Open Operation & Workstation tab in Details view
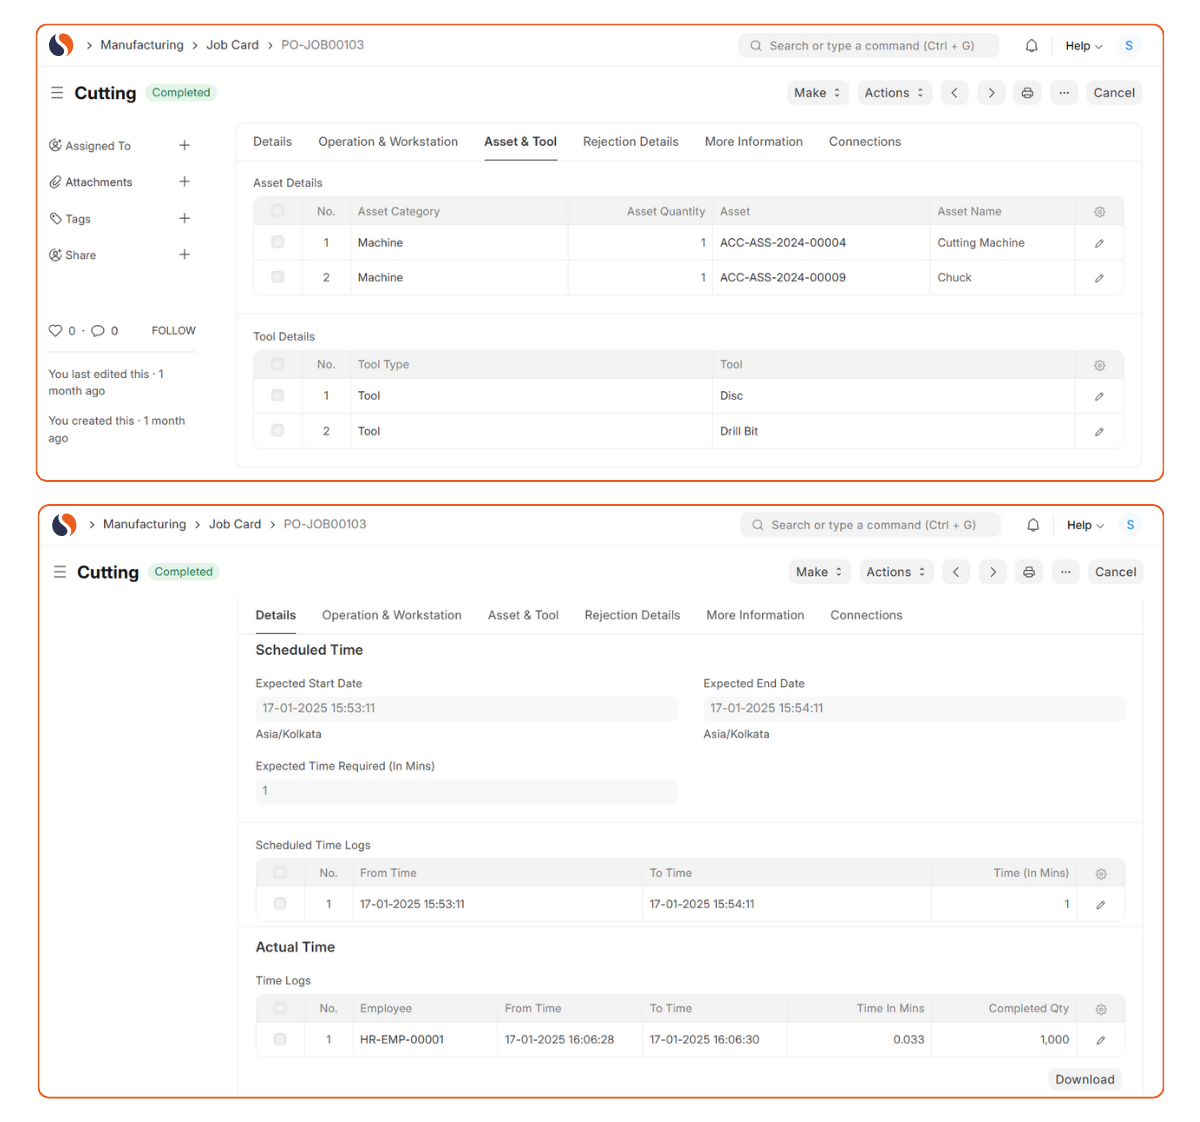Screen dimensions: 1200x1122 [x=391, y=615]
